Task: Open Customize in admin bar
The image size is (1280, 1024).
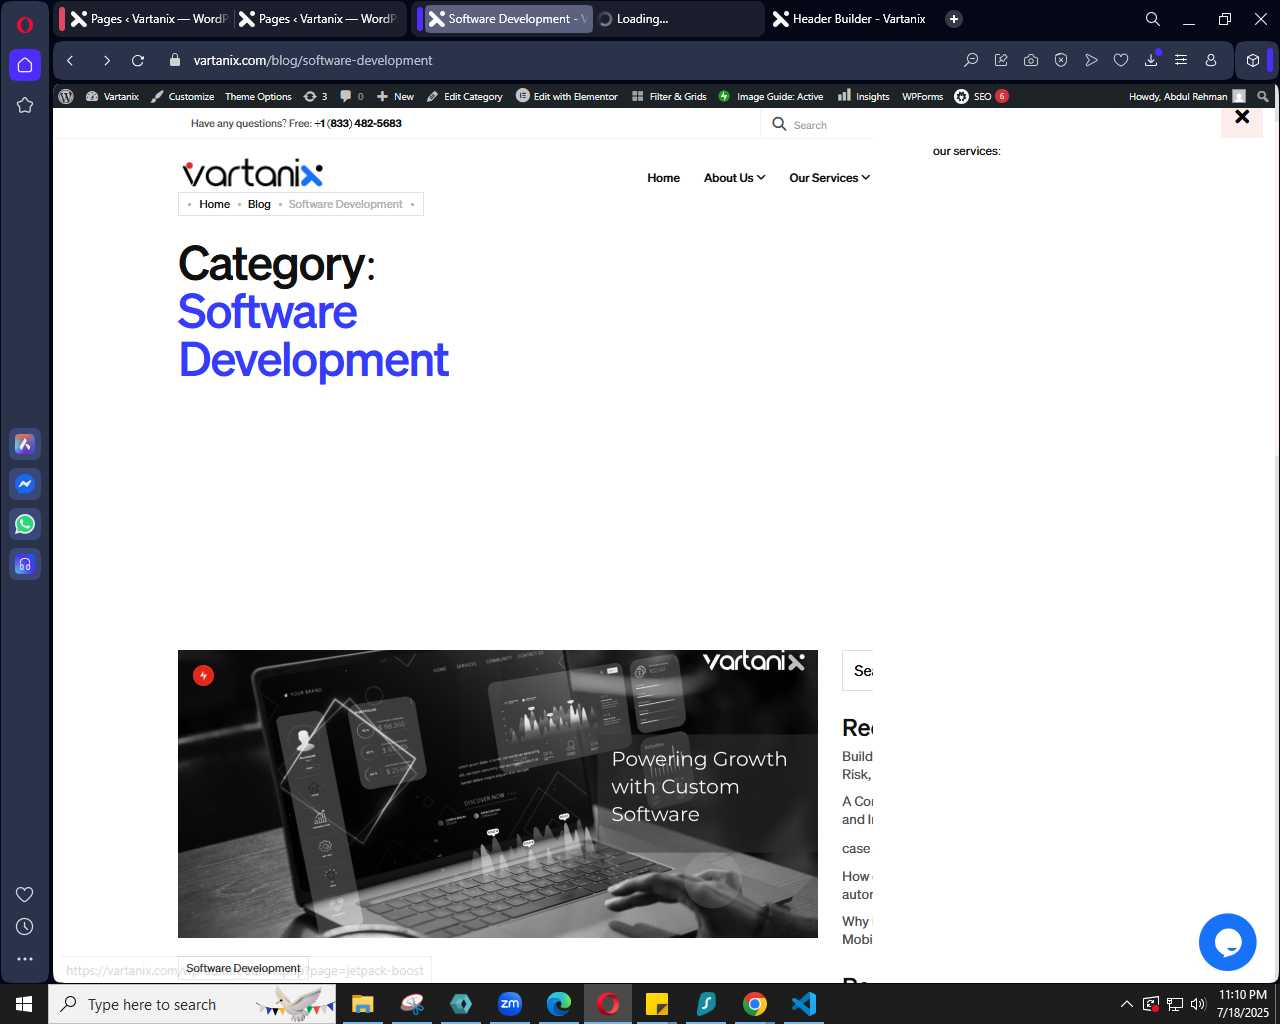Action: pyautogui.click(x=182, y=96)
